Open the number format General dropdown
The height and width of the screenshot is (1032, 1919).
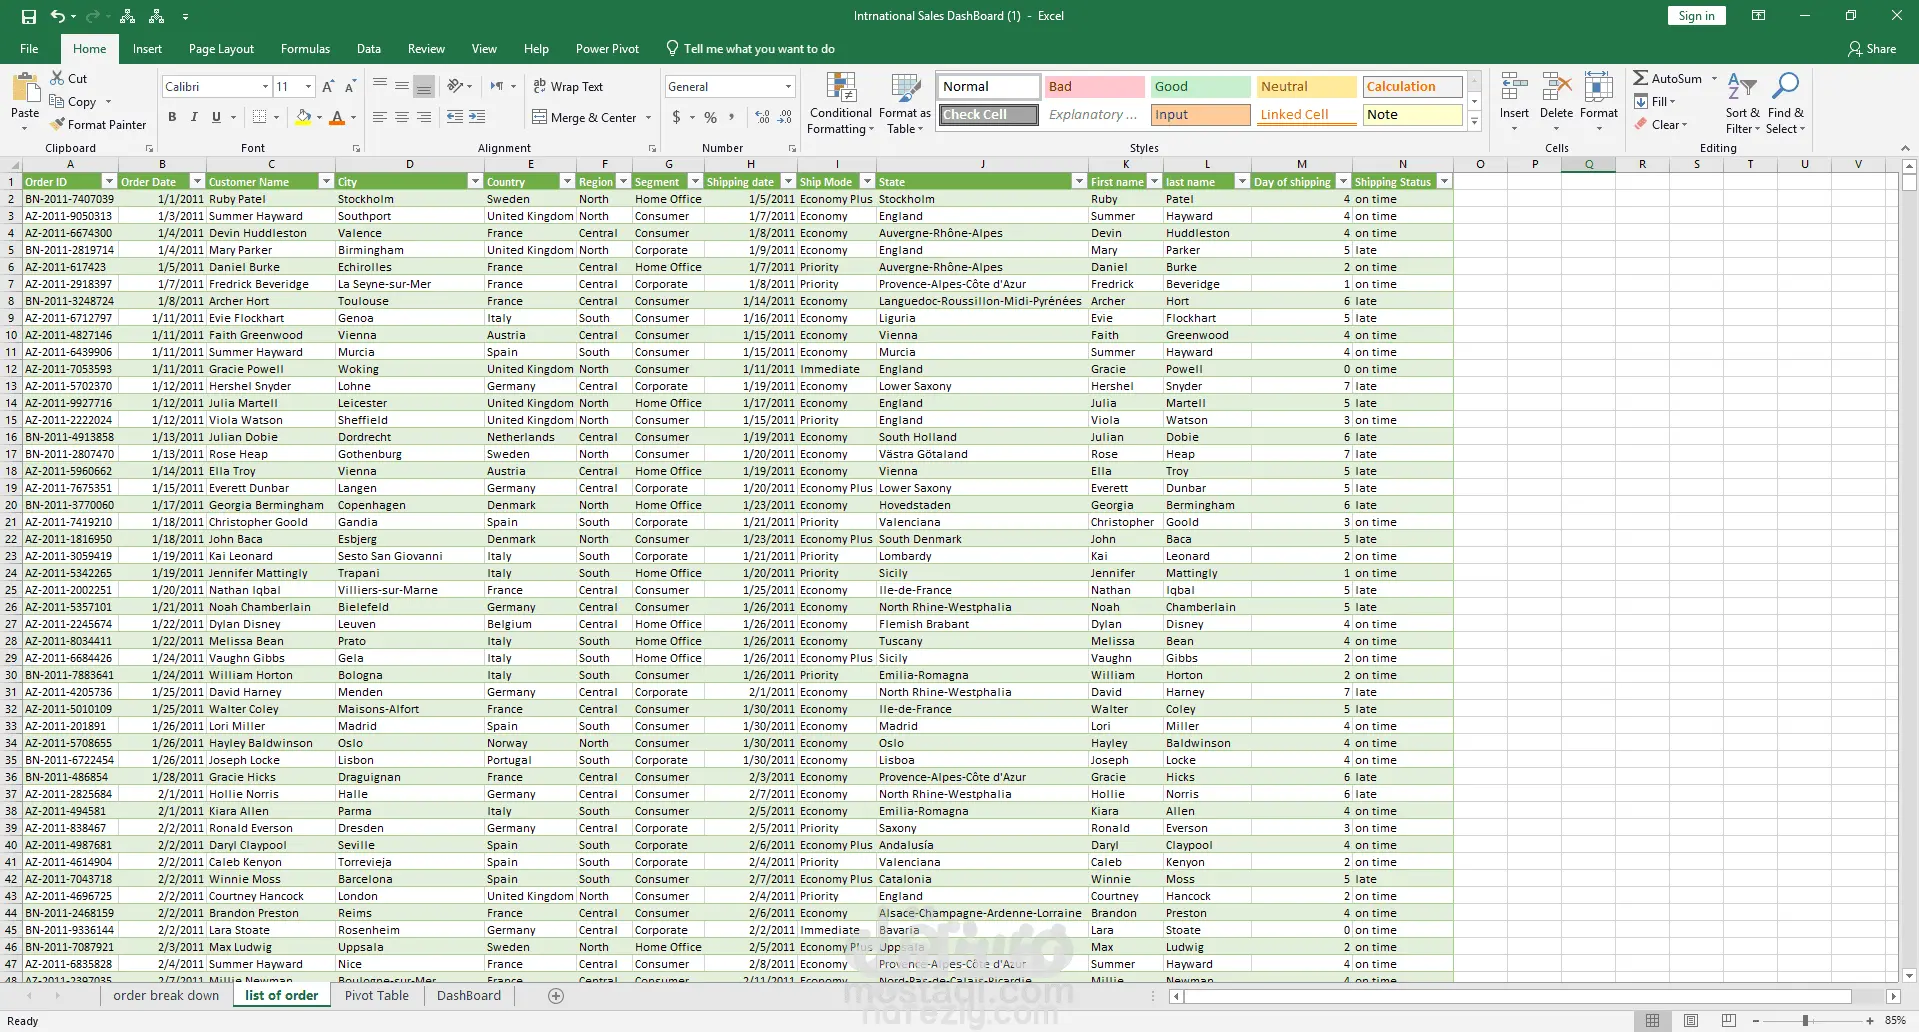click(788, 87)
